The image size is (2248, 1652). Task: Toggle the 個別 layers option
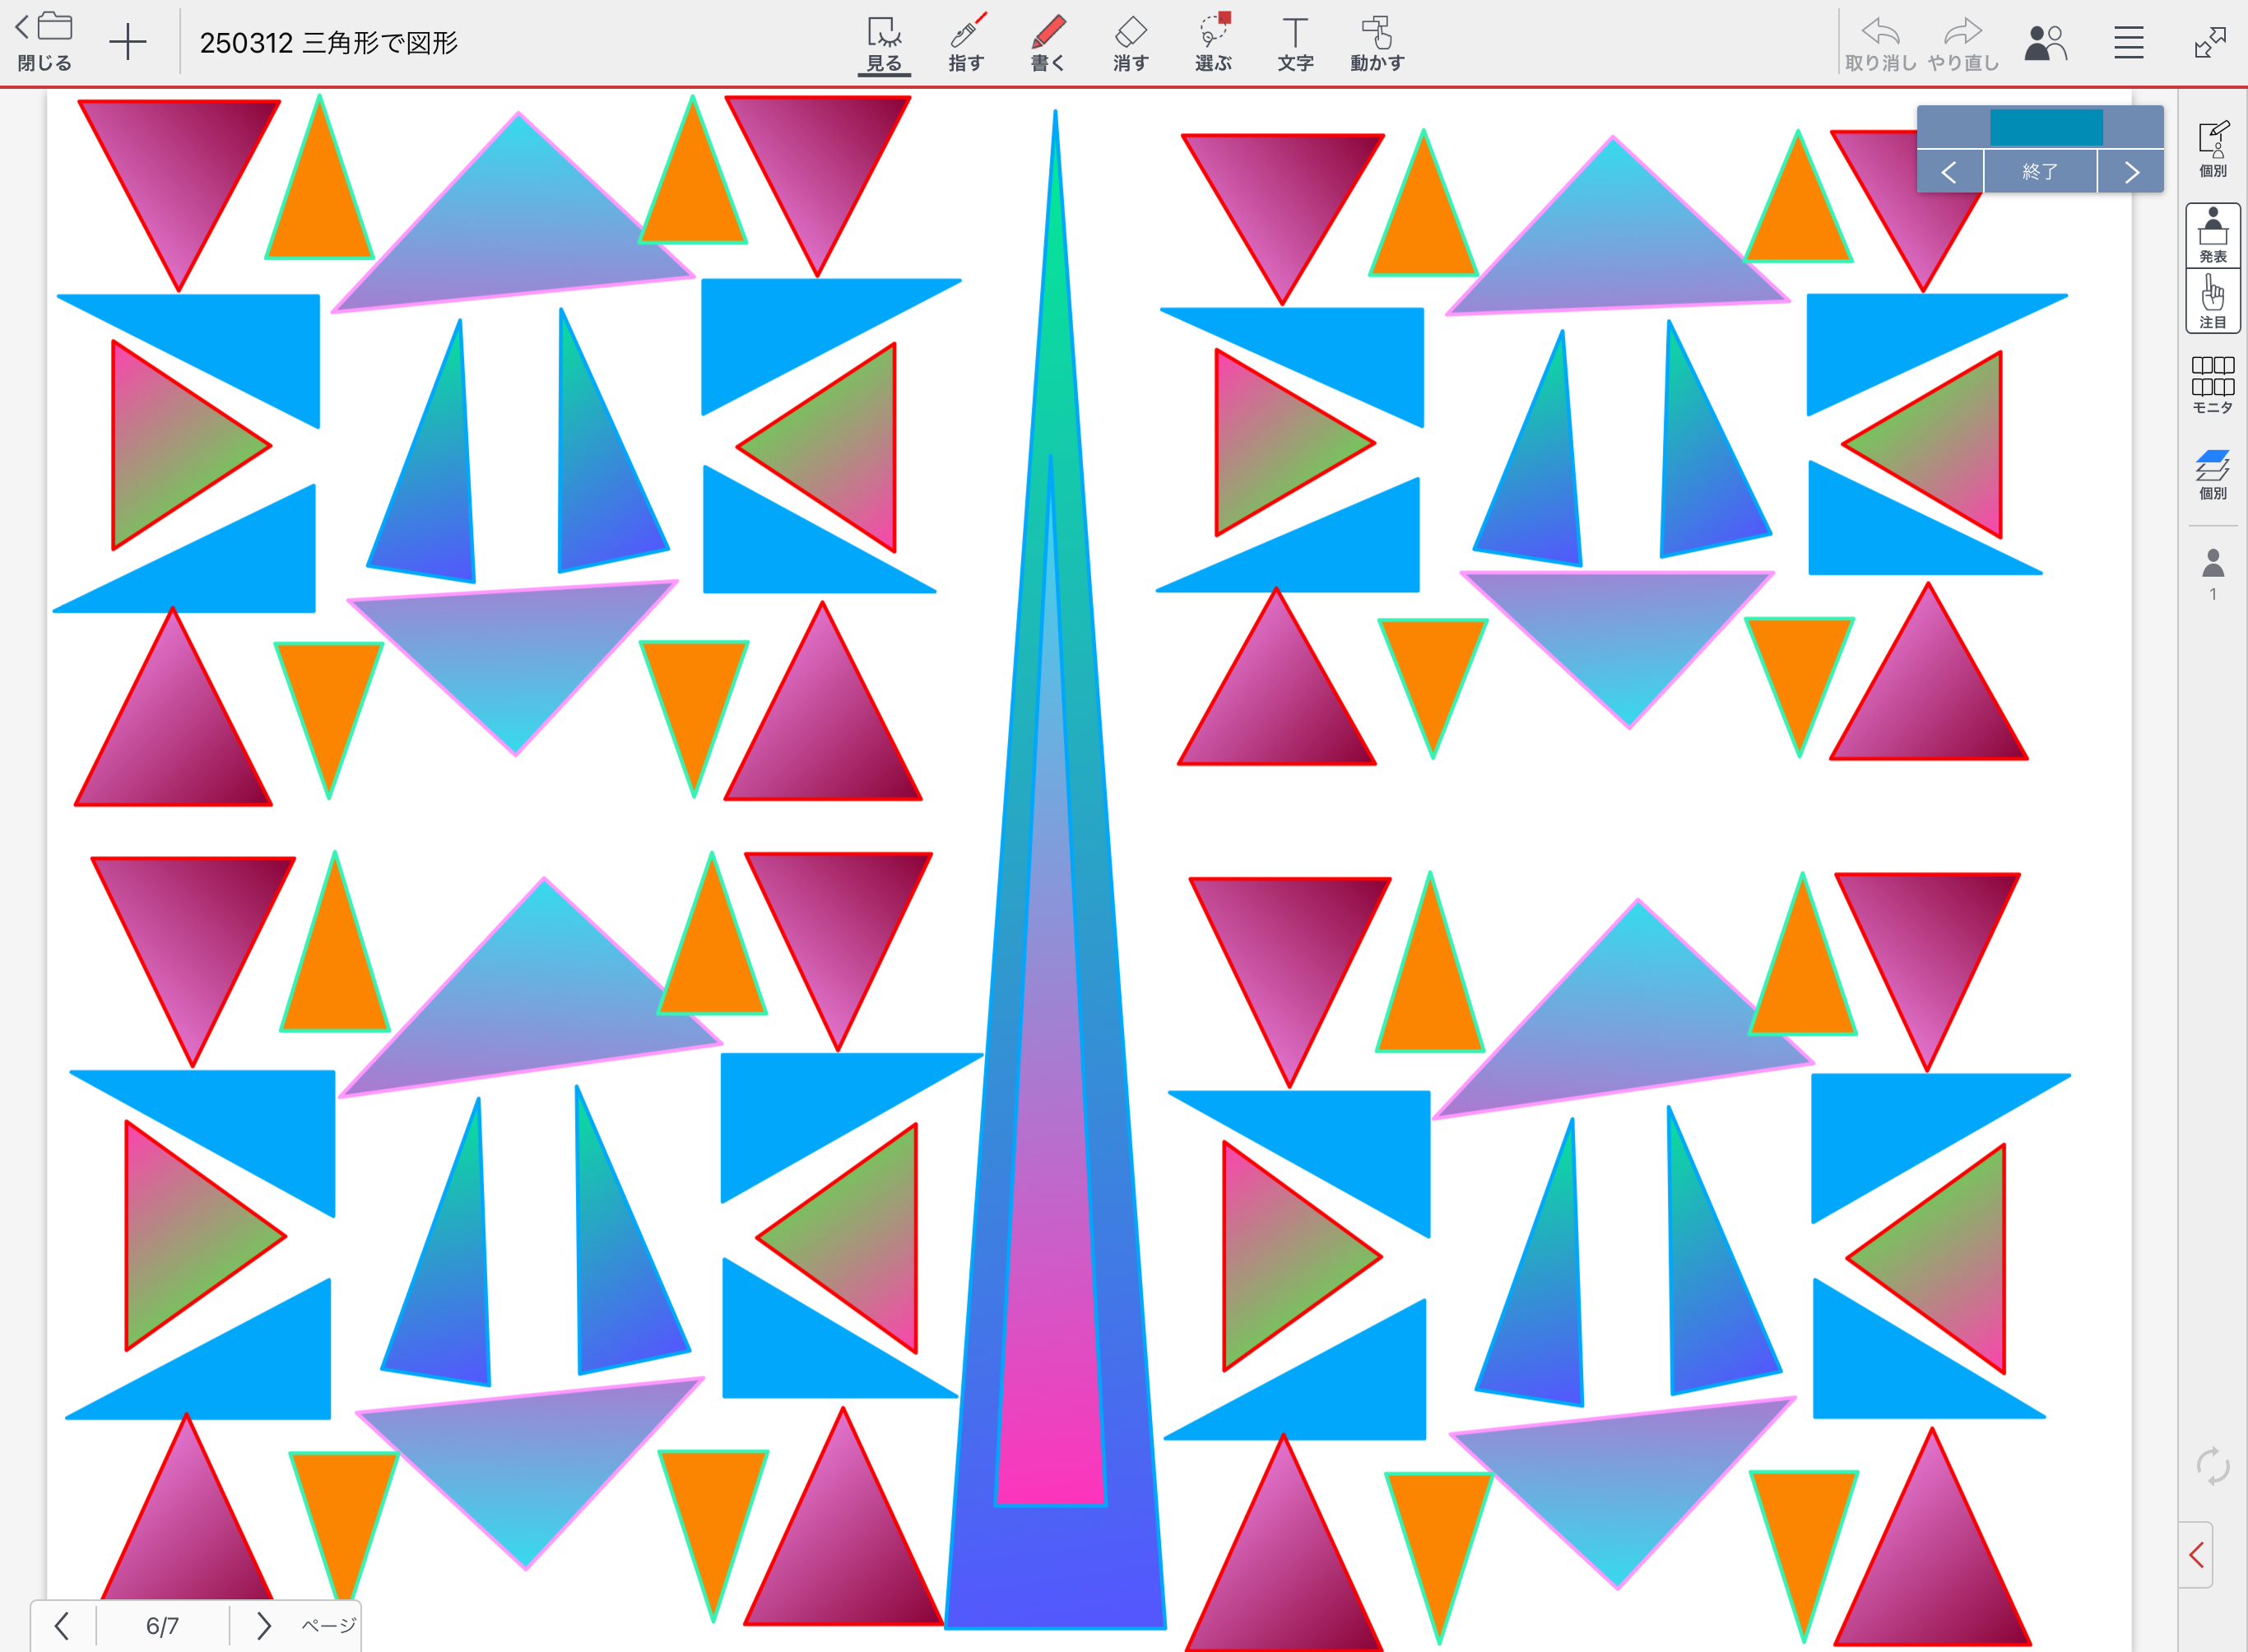coord(2212,473)
